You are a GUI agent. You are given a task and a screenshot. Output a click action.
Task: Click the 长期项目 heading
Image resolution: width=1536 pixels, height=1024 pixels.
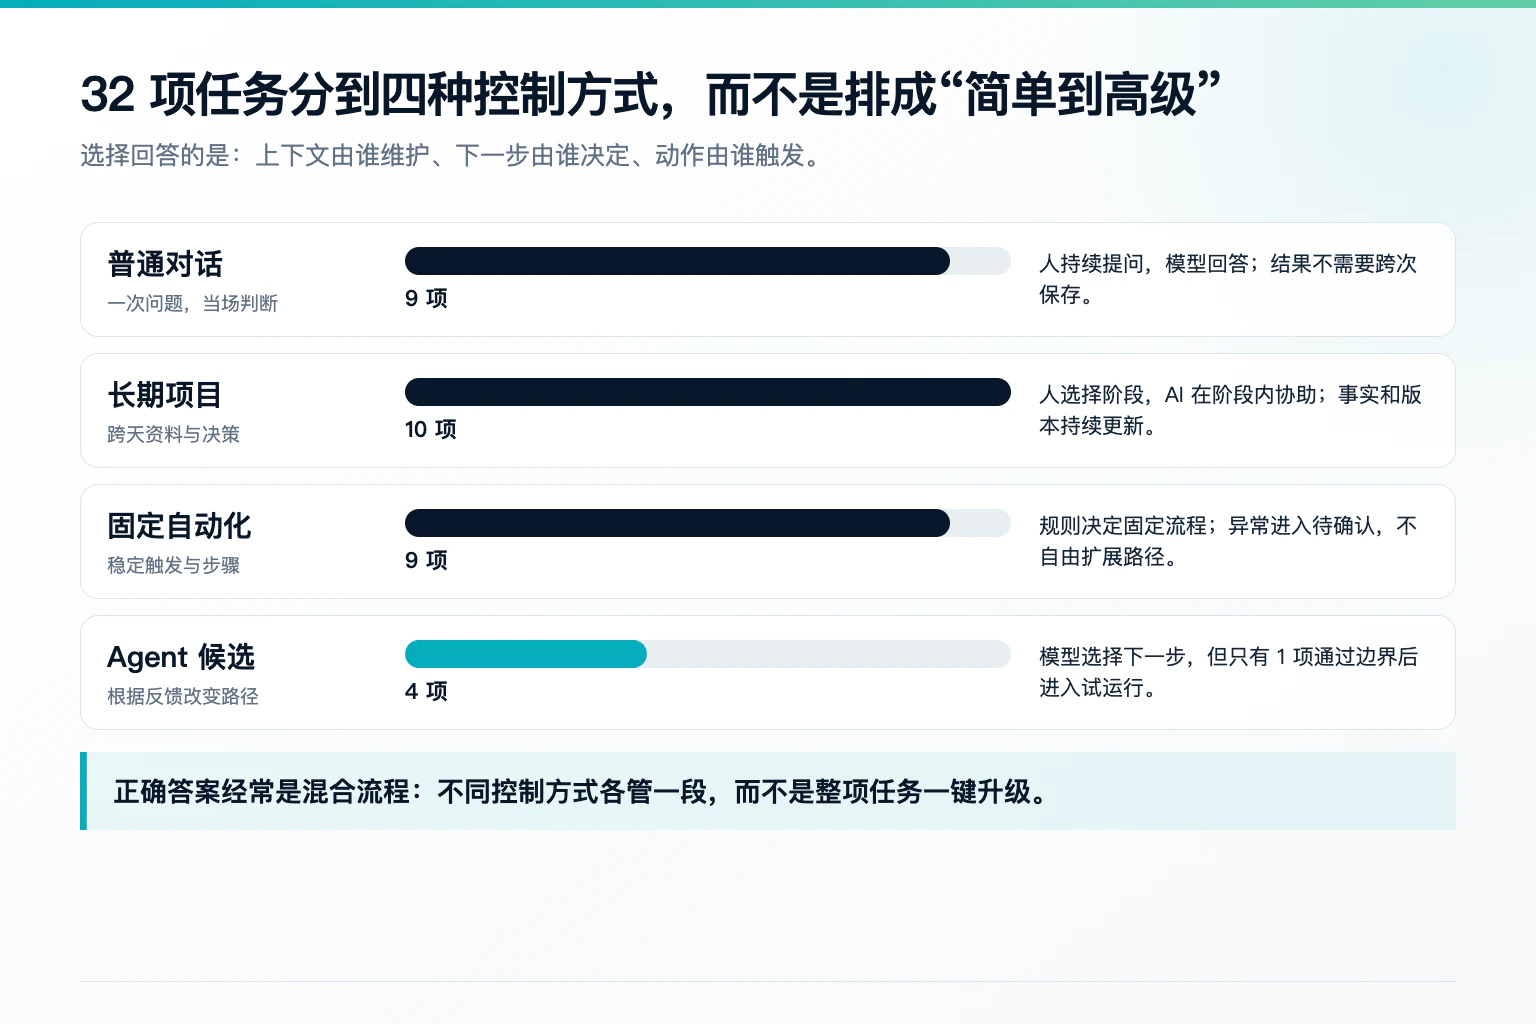[x=165, y=395]
